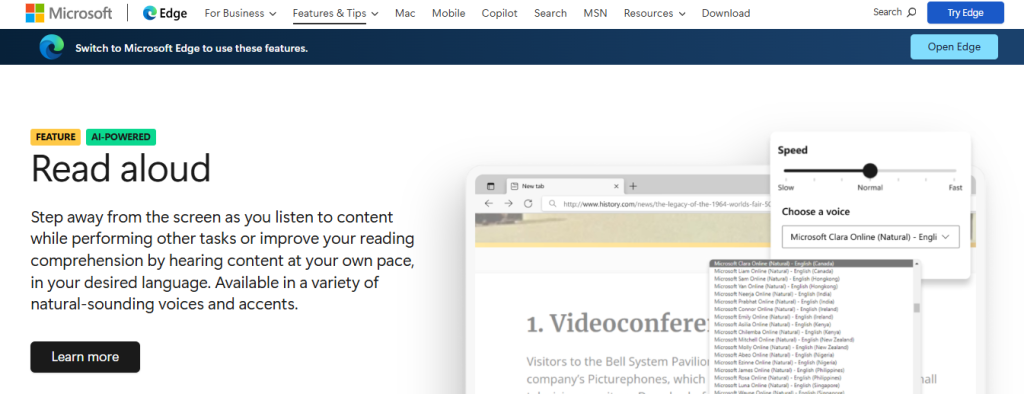The height and width of the screenshot is (394, 1024).
Task: Click 'Switch to Microsoft Edge' banner text
Action: tap(191, 48)
